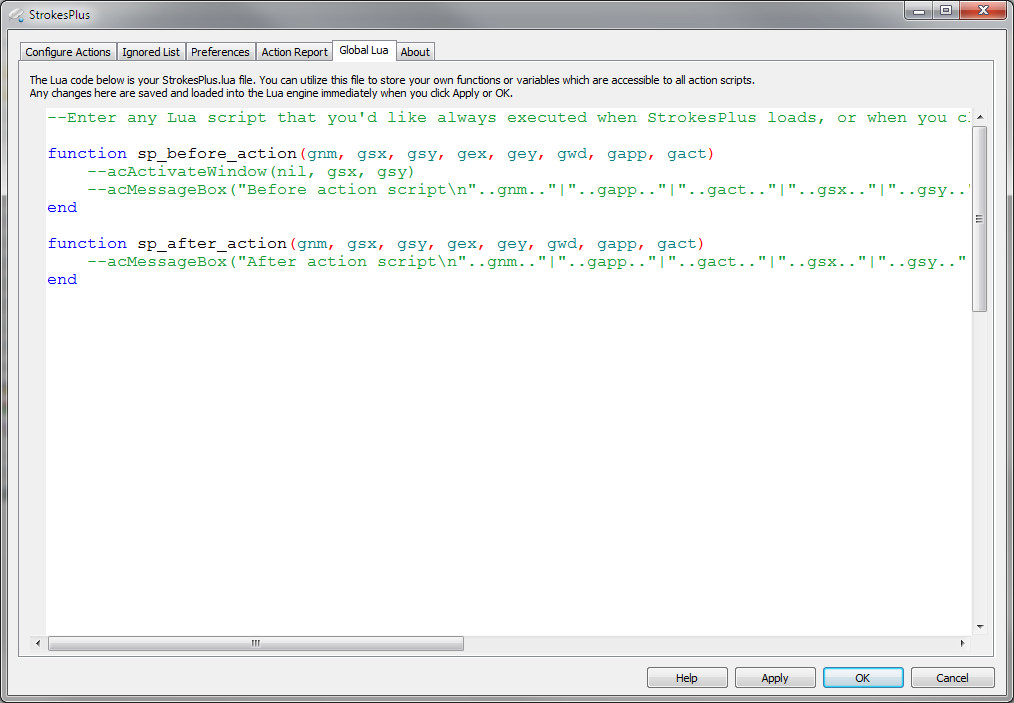
Task: Click the sp_after_action function name
Action: point(211,244)
